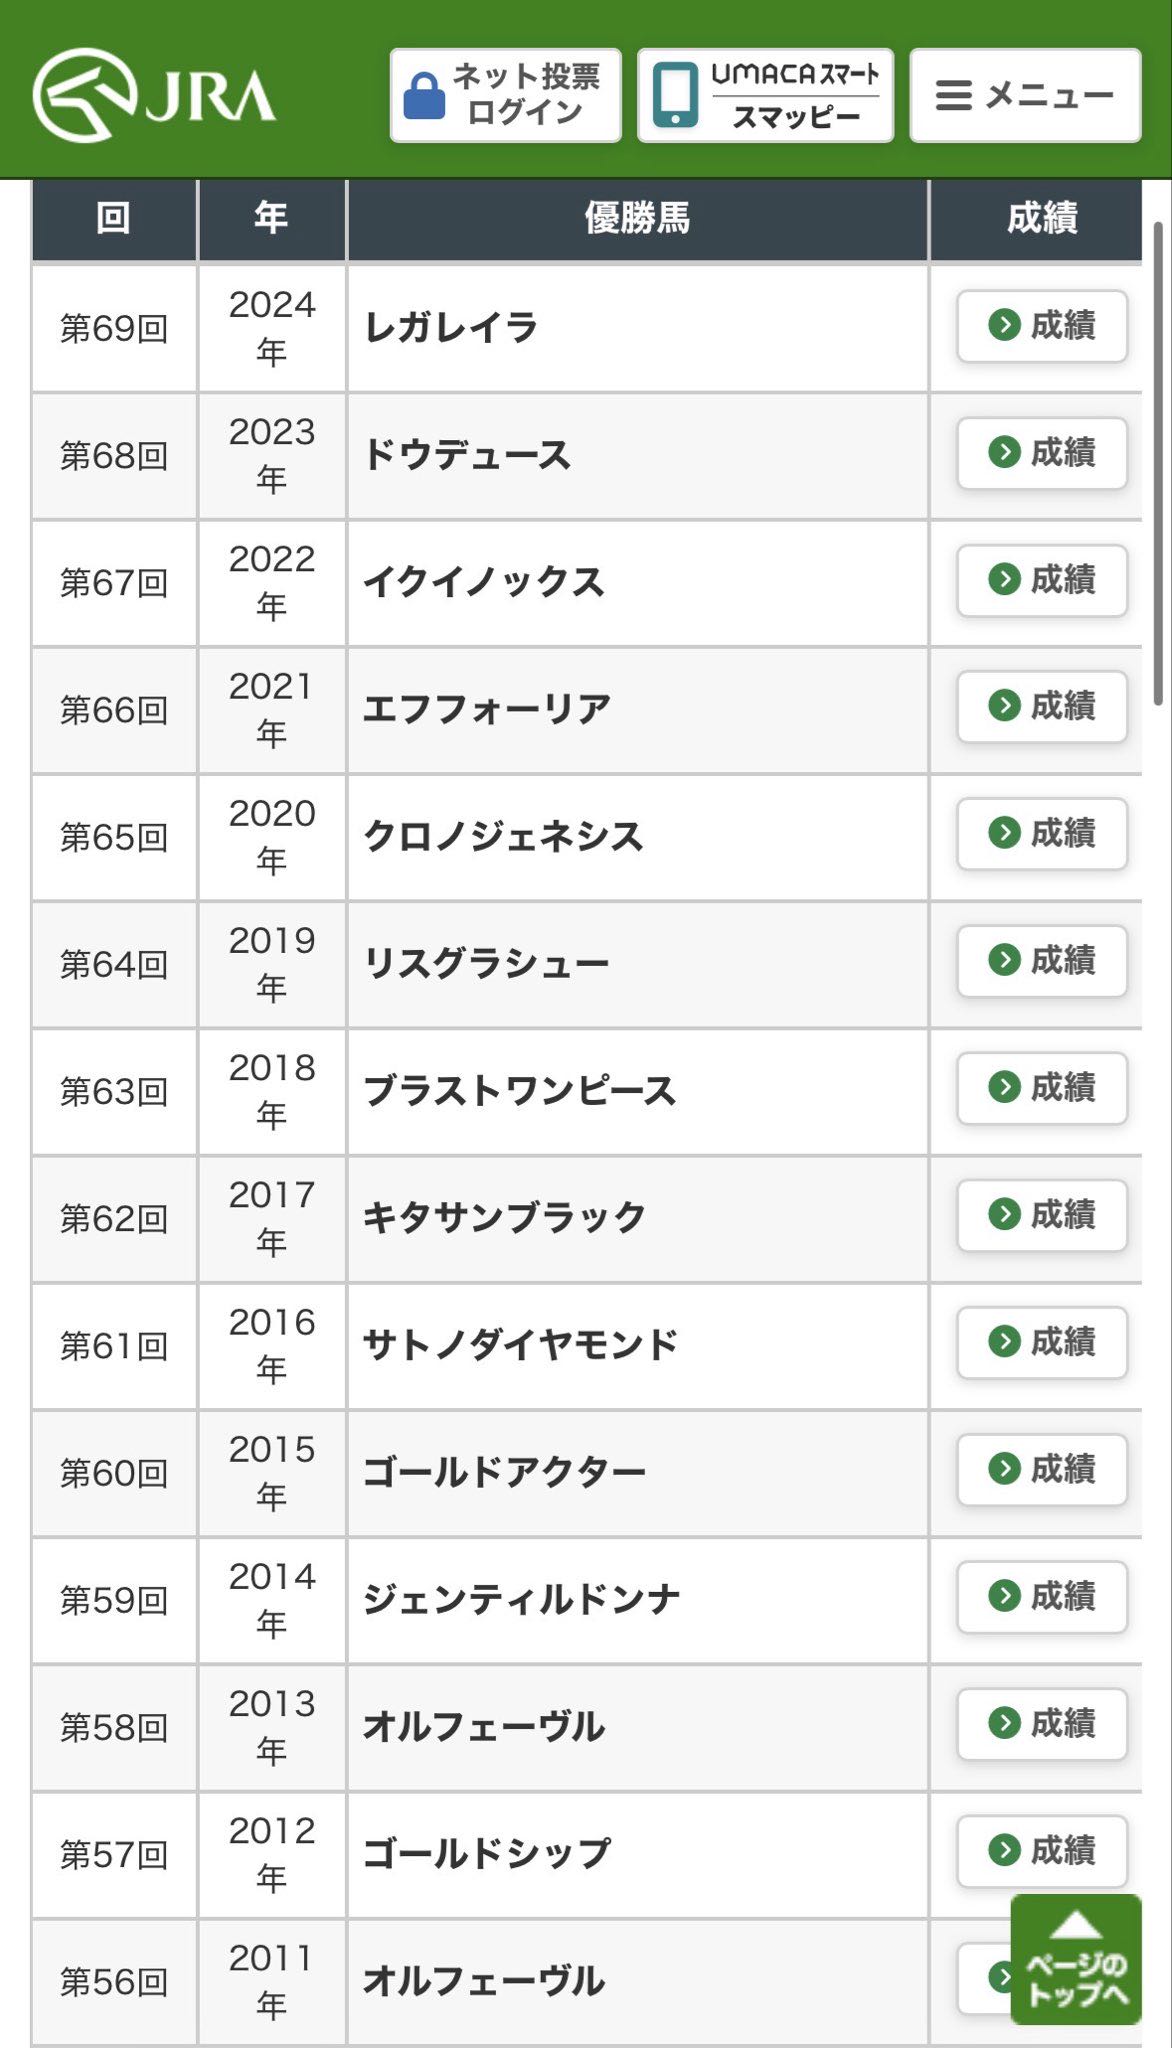The height and width of the screenshot is (2048, 1172).
Task: Open 成績 for 2020 クロノジェネシス
Action: [1042, 833]
